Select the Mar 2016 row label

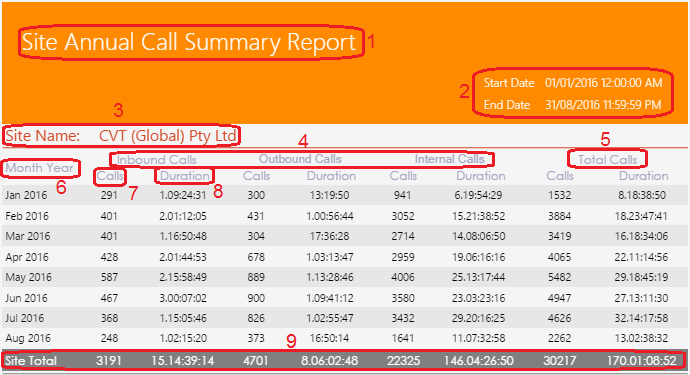tap(28, 236)
